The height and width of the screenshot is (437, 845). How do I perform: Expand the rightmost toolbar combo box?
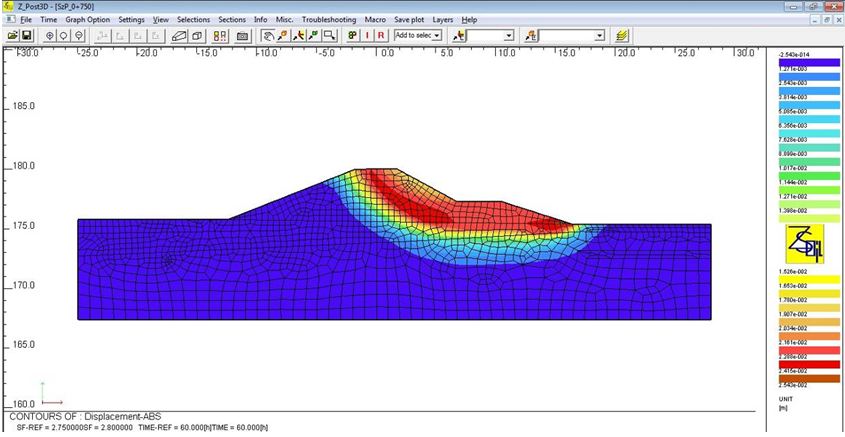tap(599, 35)
